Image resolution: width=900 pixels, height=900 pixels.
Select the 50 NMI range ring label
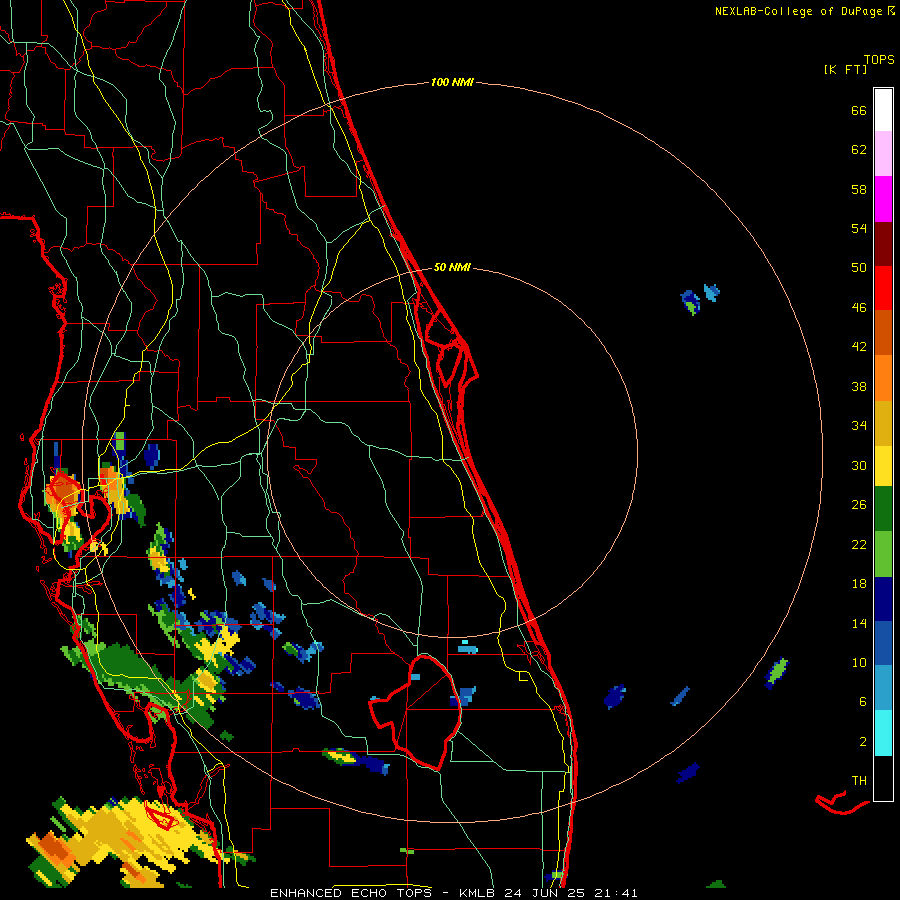(x=452, y=267)
